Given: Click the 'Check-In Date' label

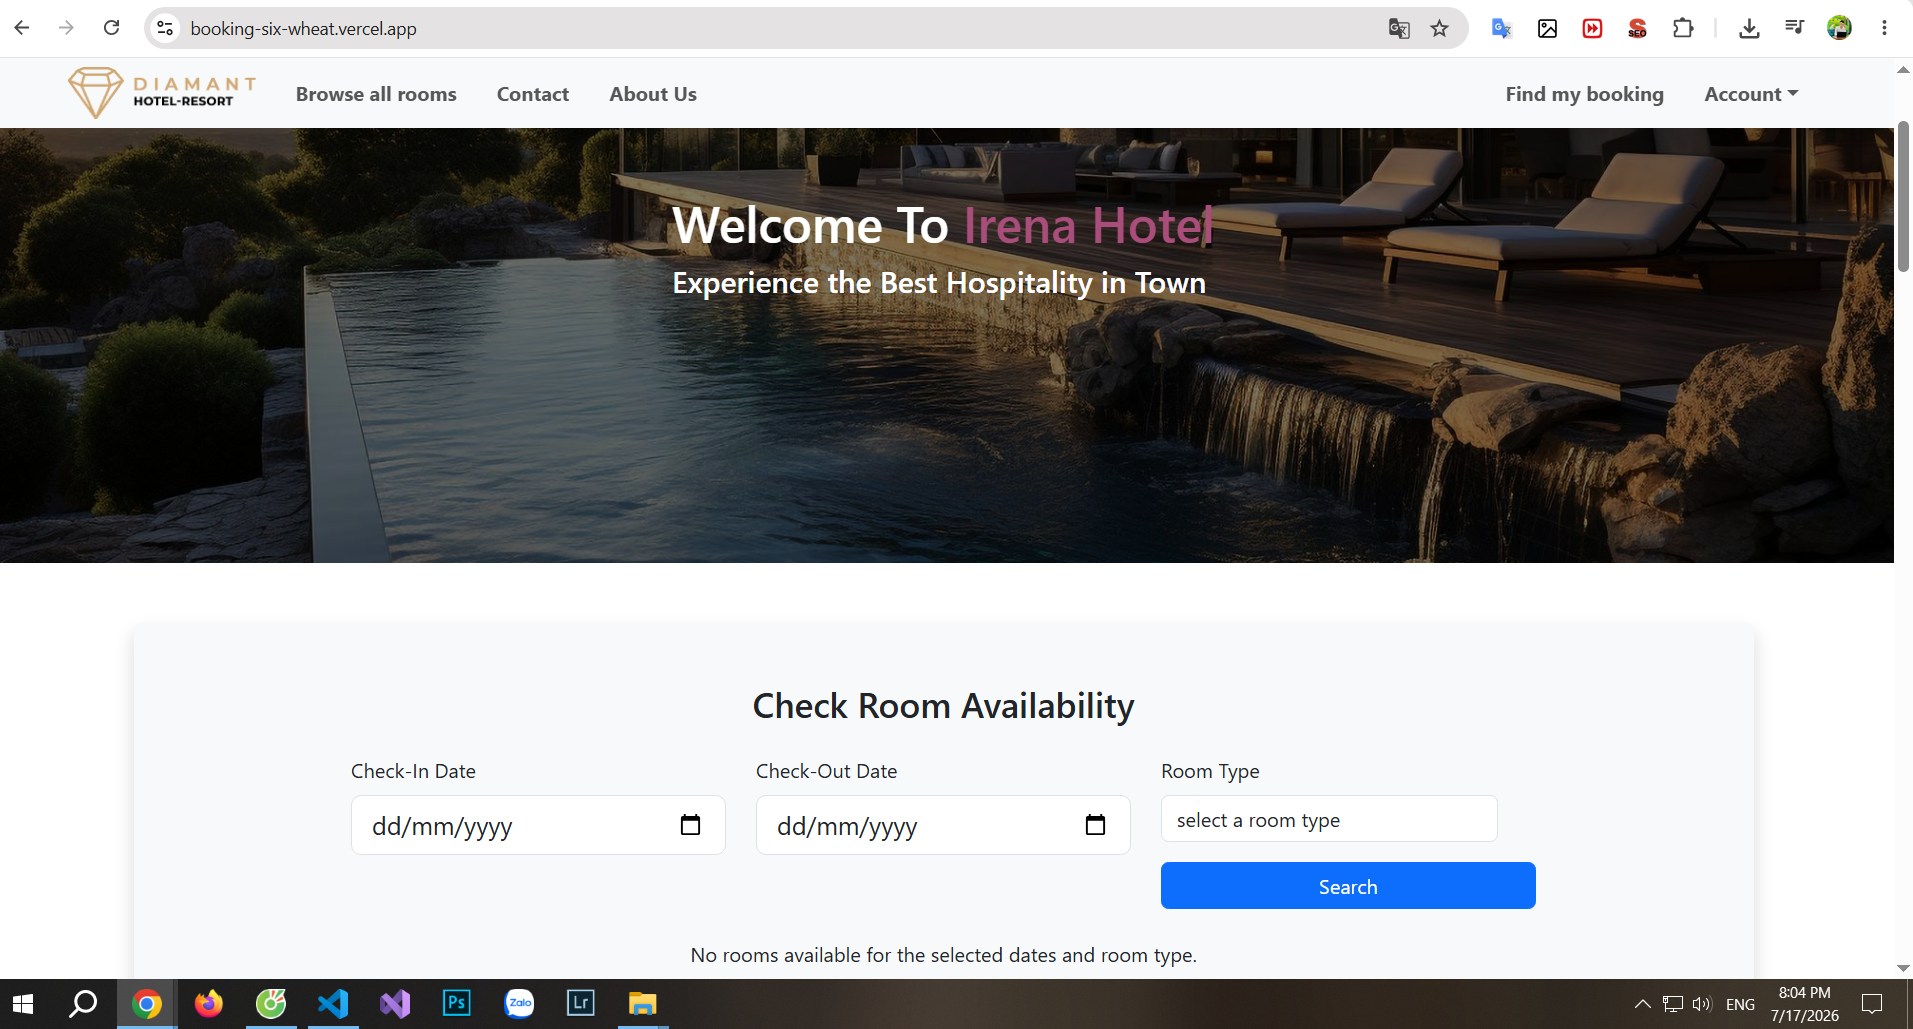Looking at the screenshot, I should [413, 771].
